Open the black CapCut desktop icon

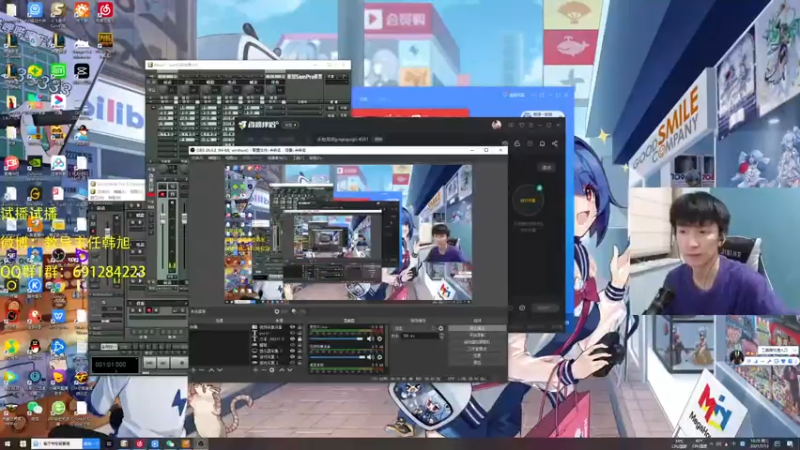(82, 70)
